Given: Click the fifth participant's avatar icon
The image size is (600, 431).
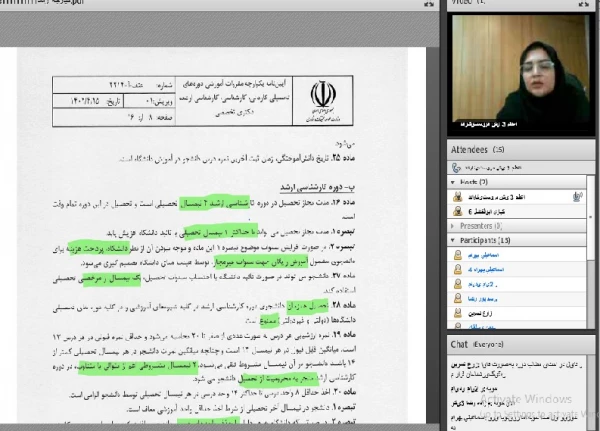Looking at the screenshot, I should coord(458,313).
